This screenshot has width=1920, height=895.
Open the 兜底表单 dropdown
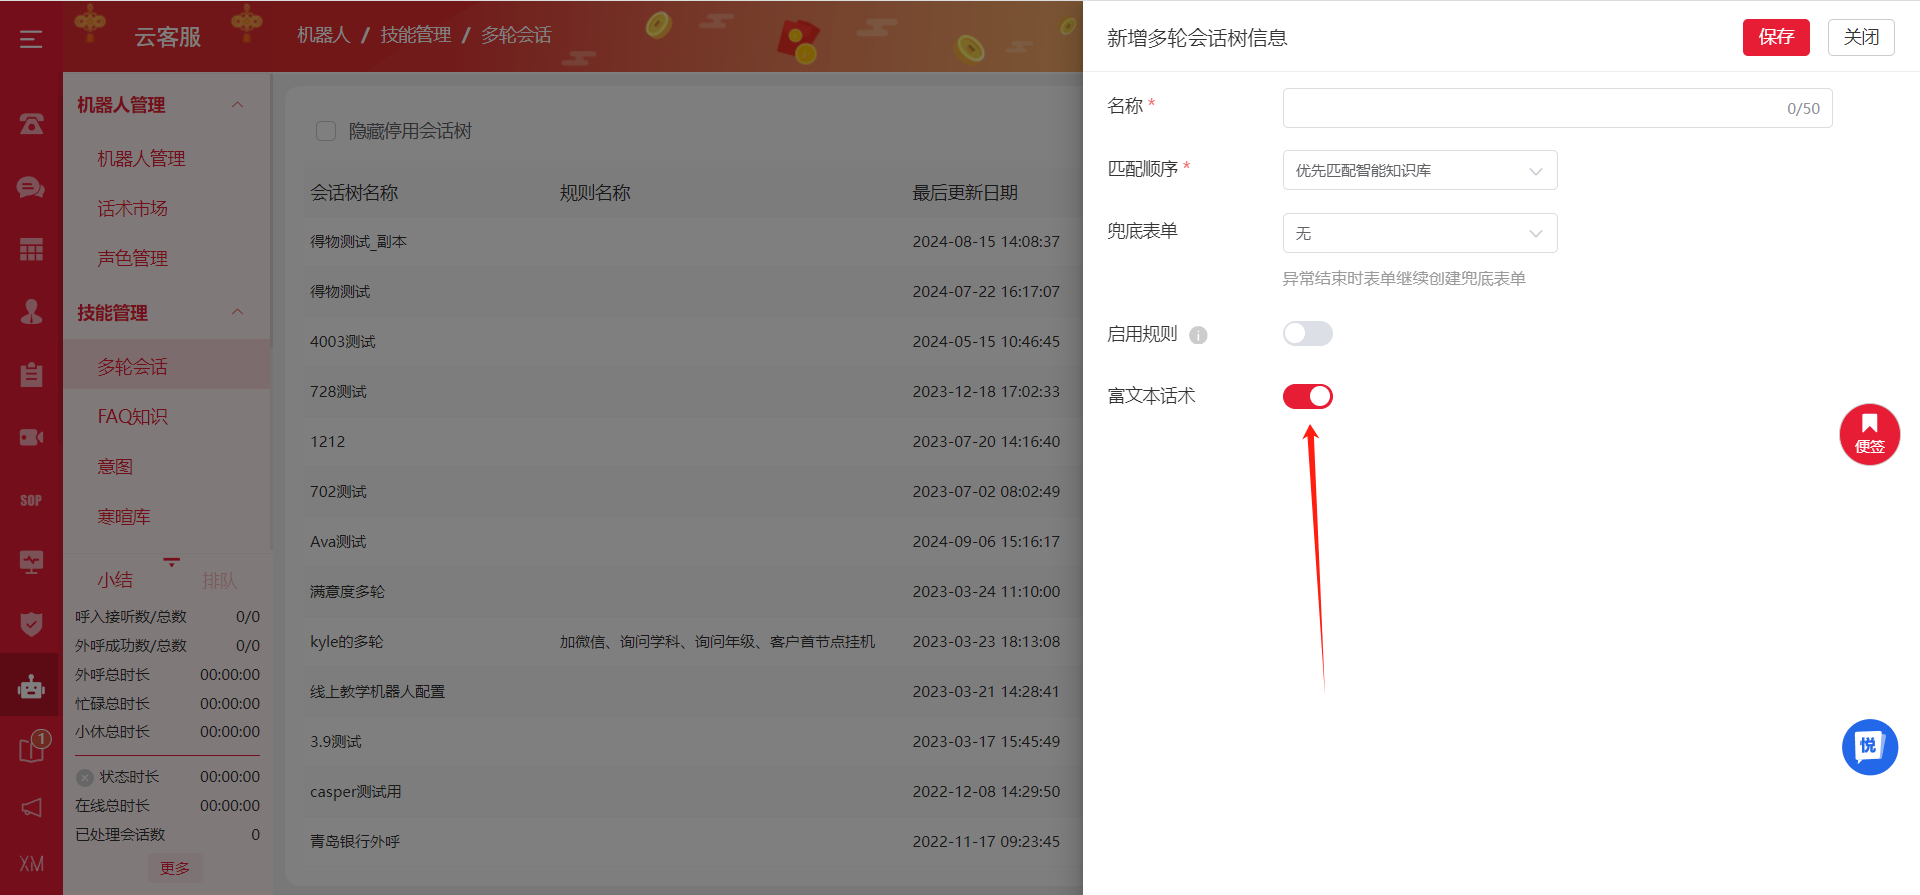click(1419, 234)
